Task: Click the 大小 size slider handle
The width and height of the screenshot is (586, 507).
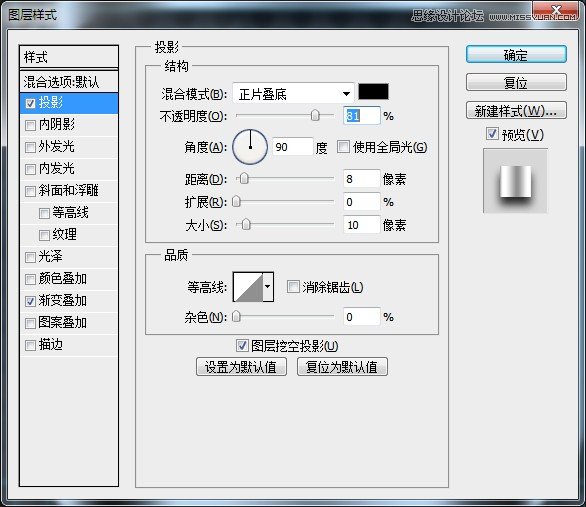Action: pyautogui.click(x=246, y=225)
